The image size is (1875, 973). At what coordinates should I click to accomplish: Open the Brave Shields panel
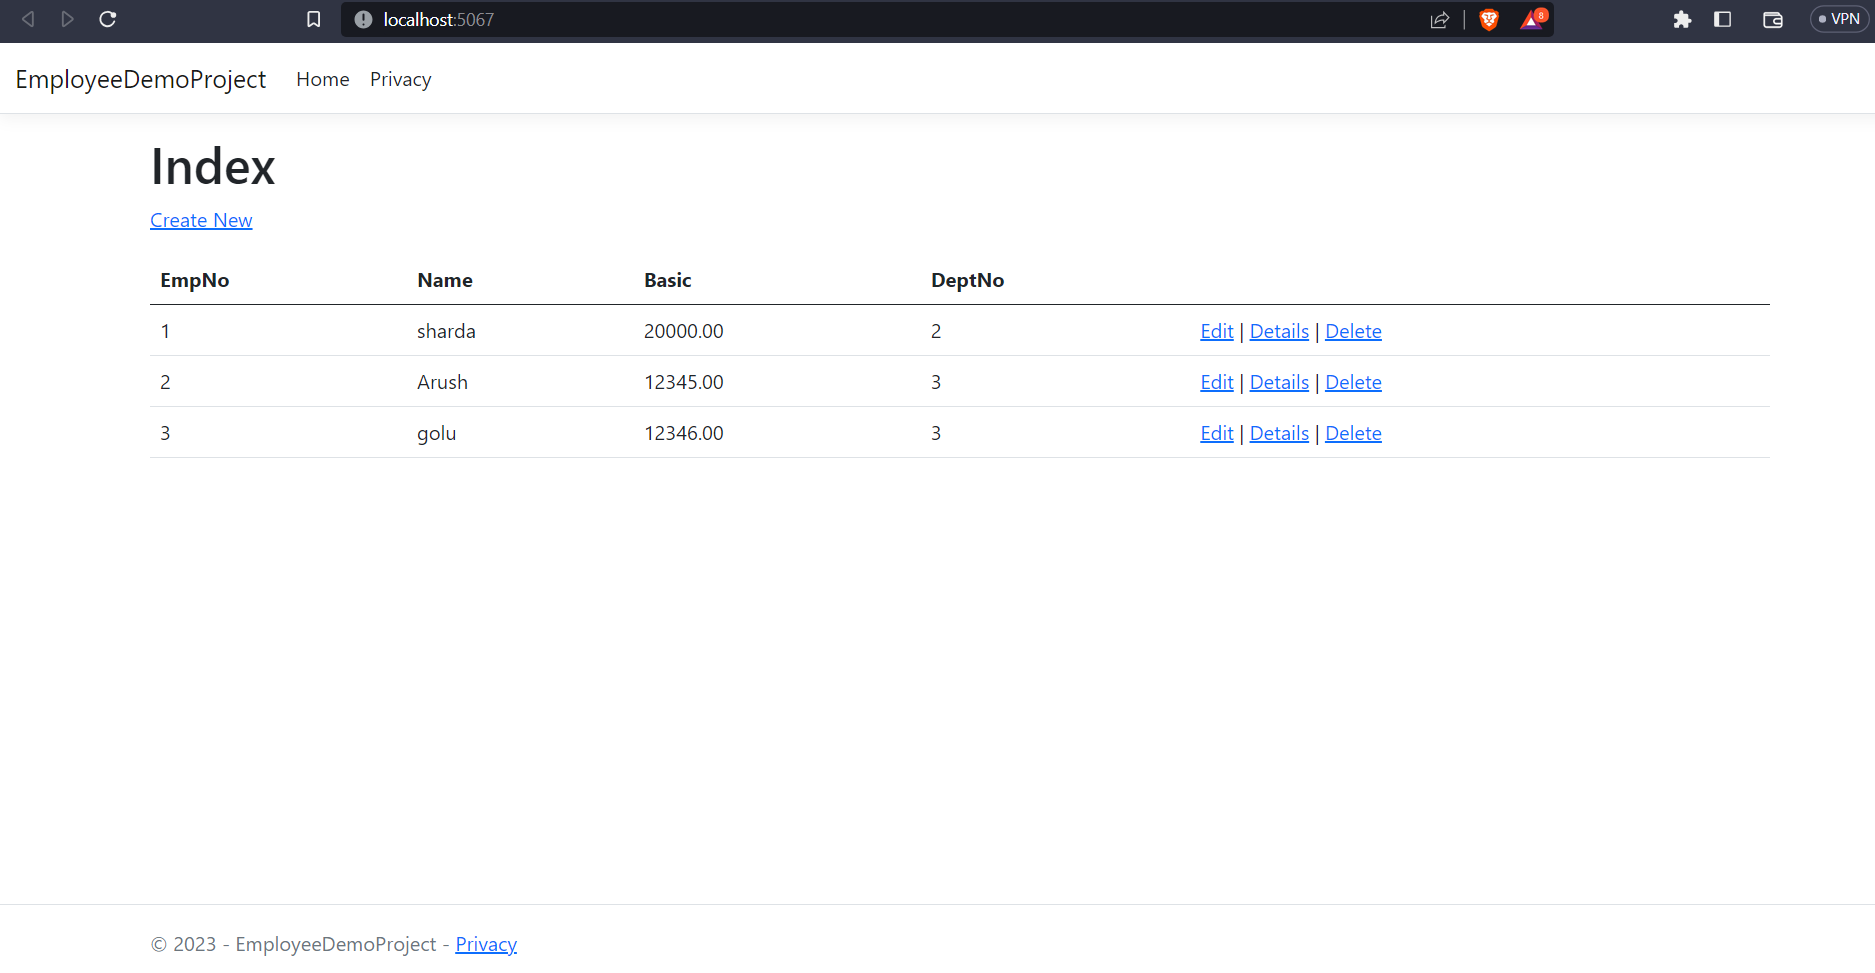point(1489,19)
